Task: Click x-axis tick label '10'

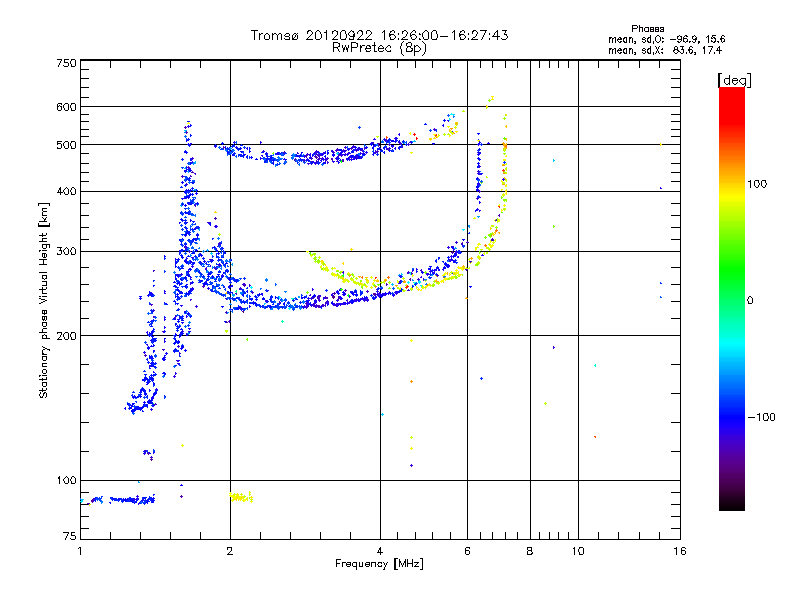Action: (578, 551)
